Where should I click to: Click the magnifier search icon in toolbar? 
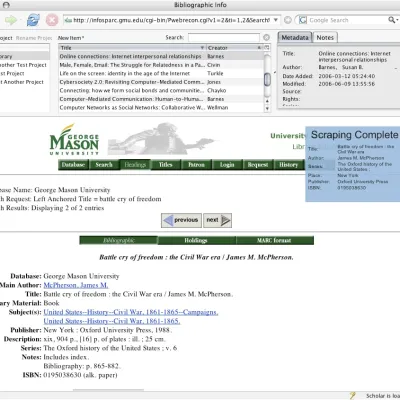(392, 20)
